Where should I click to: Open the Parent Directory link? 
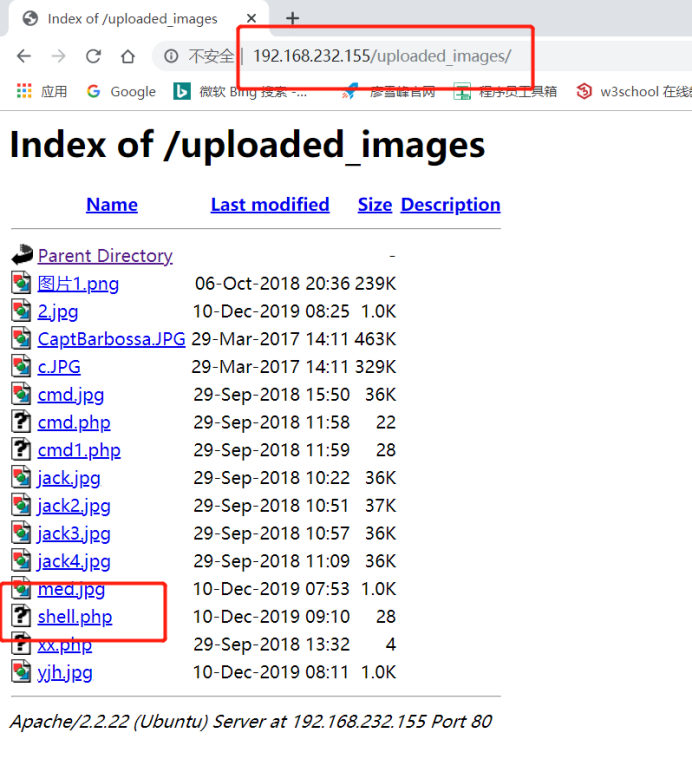(x=105, y=256)
